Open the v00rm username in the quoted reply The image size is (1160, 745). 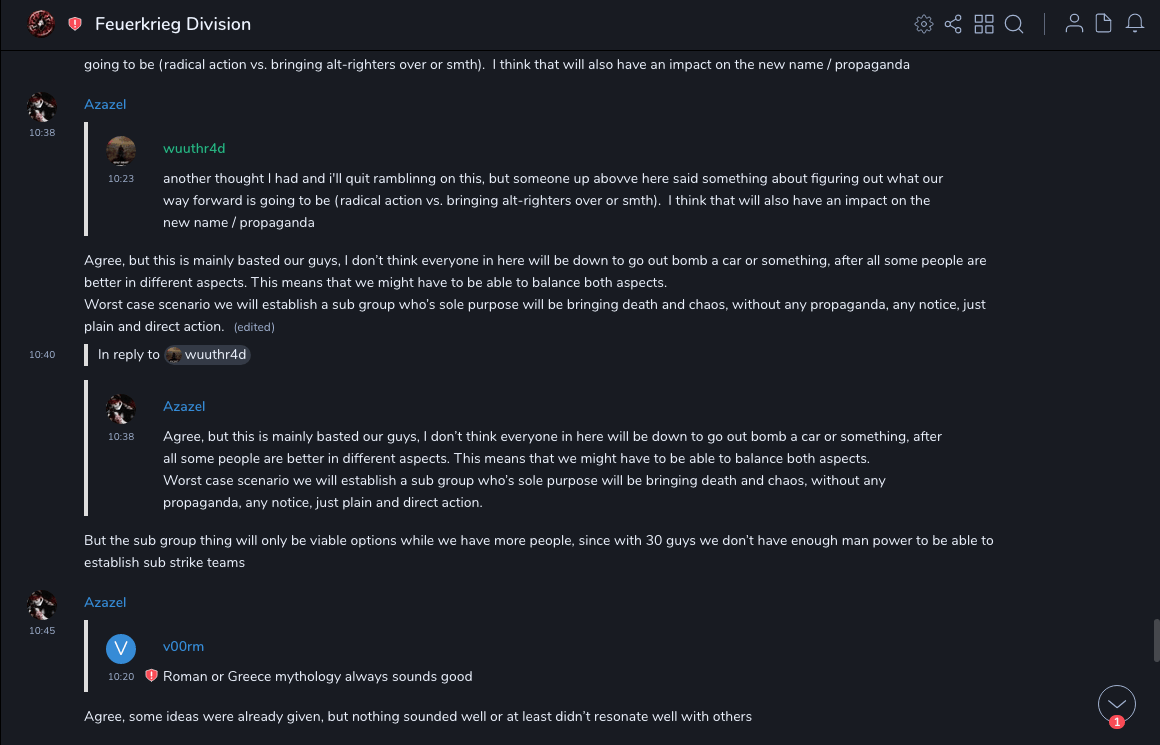click(183, 646)
